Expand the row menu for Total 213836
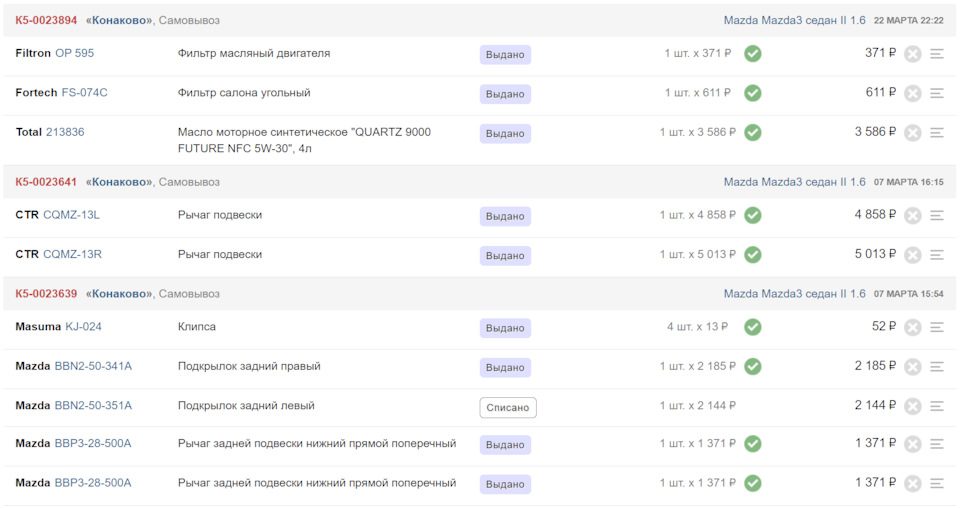 pyautogui.click(x=937, y=133)
